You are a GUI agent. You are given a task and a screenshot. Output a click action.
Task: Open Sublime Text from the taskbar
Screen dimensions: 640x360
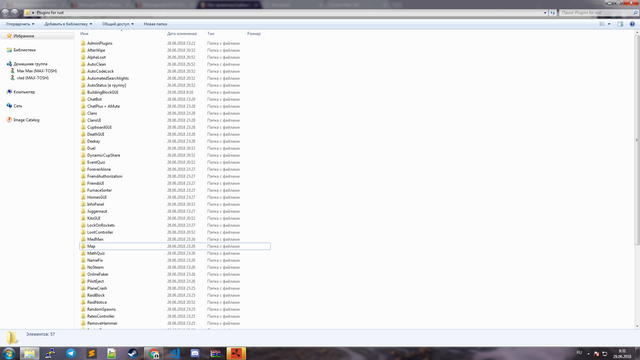(x=91, y=353)
